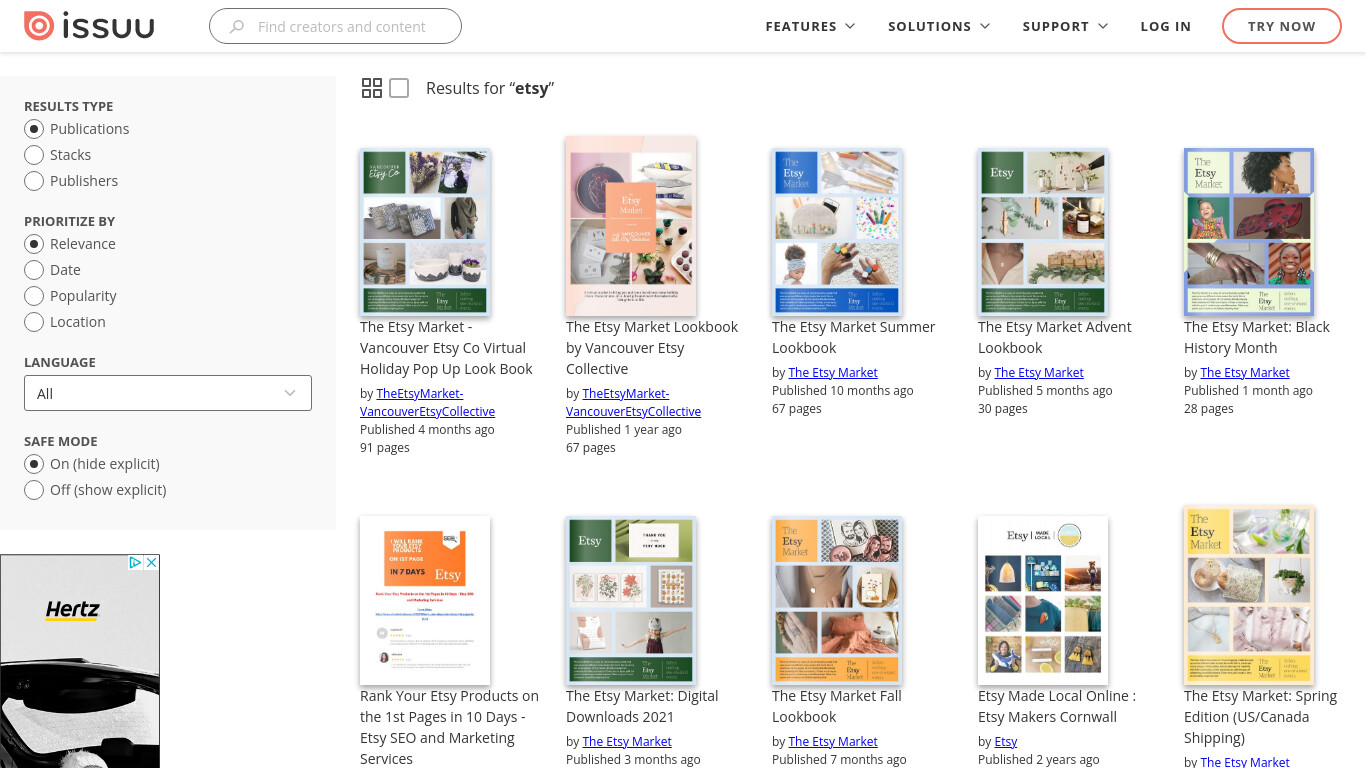Open Etsy Market Summer Lookbook thumbnail
Viewport: 1366px width, 768px height.
837,232
